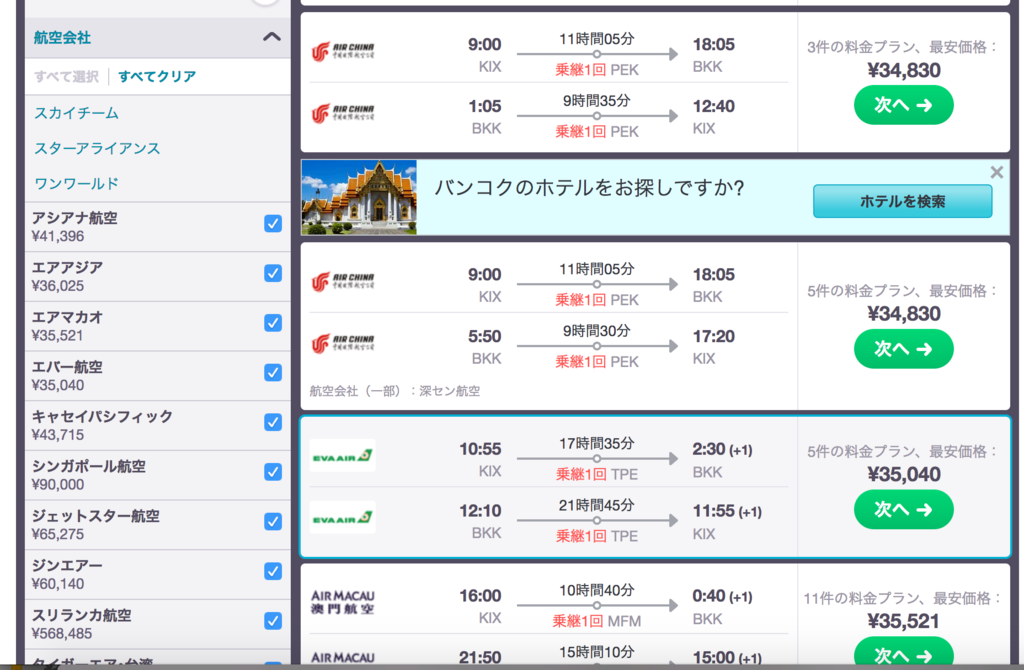Click the ¥35,040 EVA Air price
The height and width of the screenshot is (670, 1024).
pos(904,474)
